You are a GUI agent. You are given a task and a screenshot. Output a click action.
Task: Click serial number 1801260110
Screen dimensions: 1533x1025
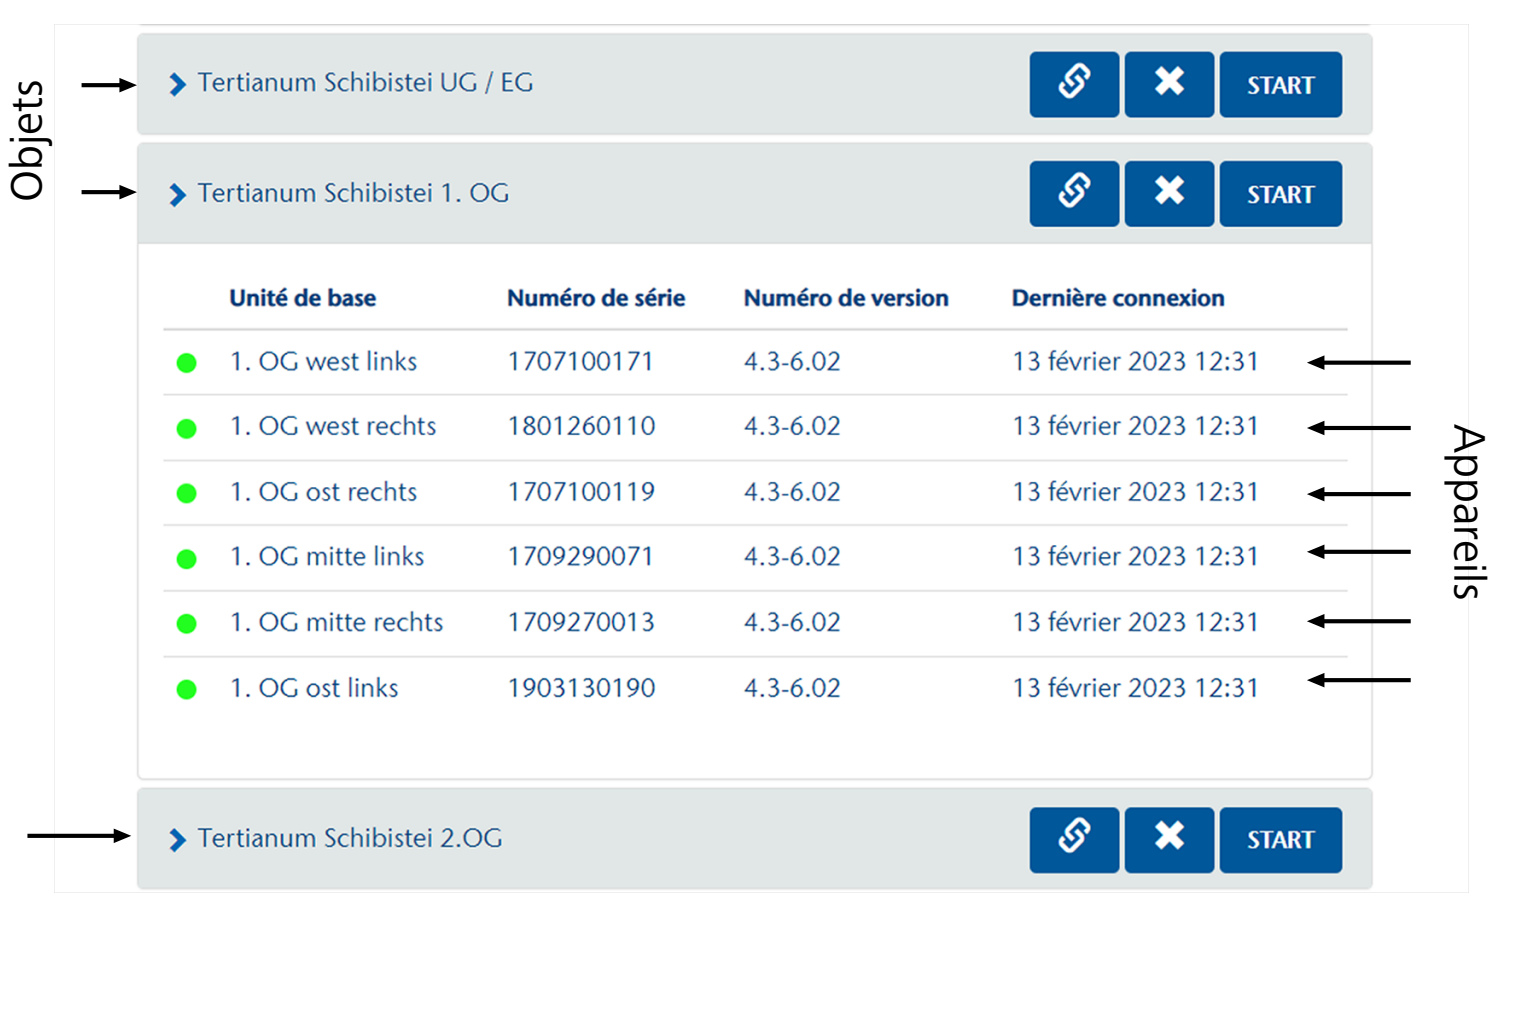[581, 426]
